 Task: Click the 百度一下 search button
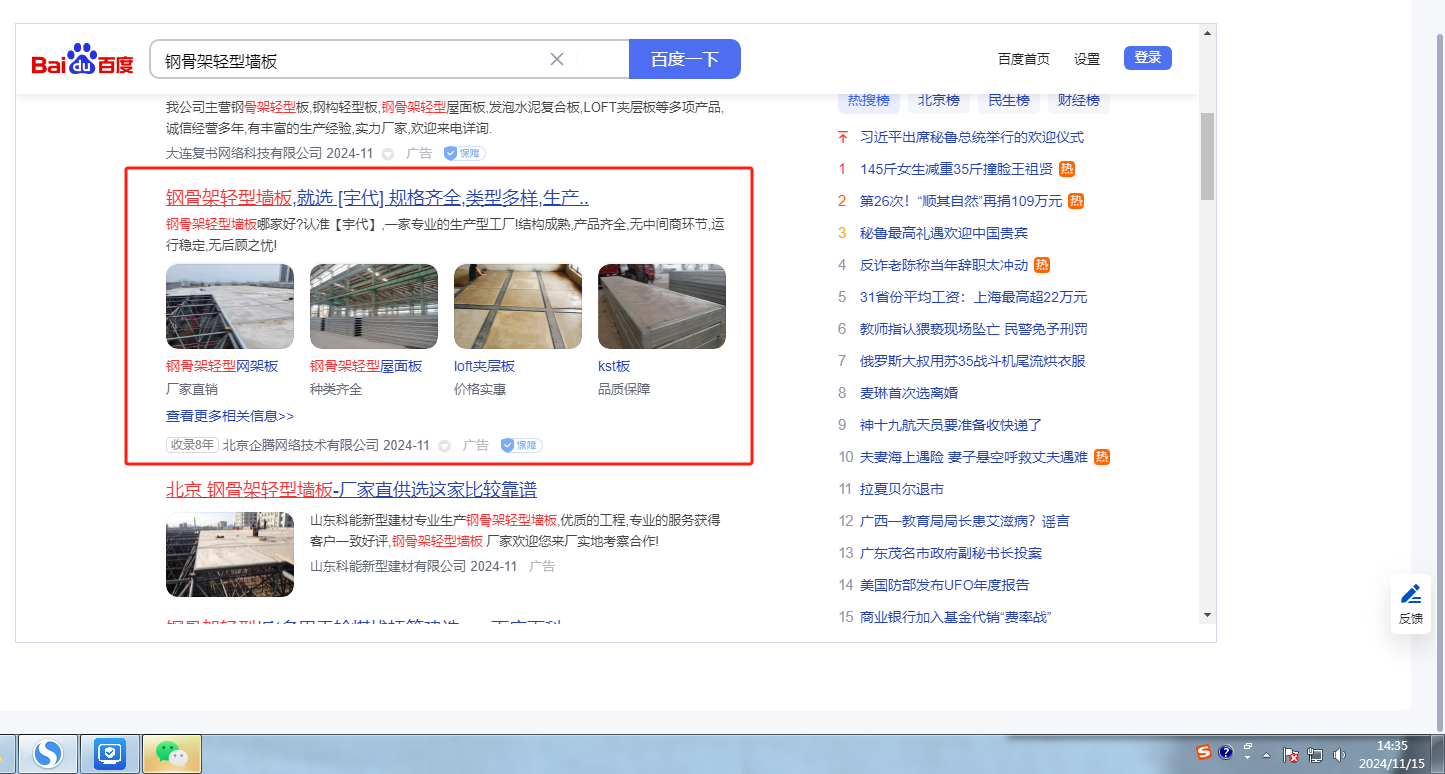685,59
